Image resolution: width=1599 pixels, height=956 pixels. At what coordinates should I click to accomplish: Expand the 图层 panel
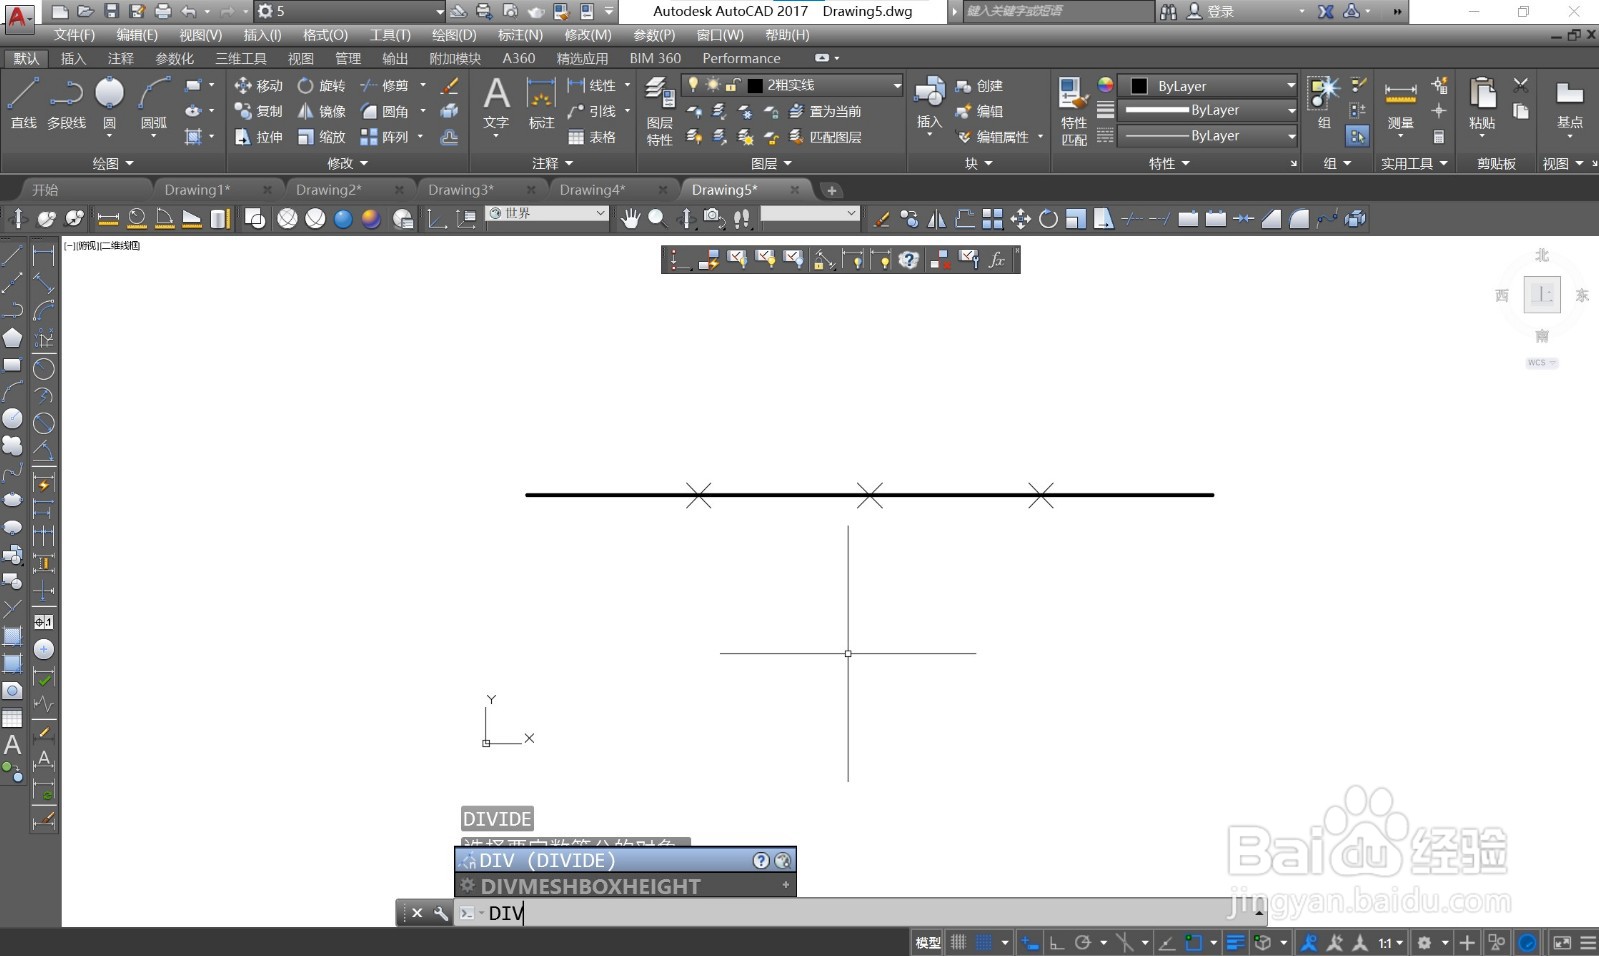pyautogui.click(x=771, y=163)
